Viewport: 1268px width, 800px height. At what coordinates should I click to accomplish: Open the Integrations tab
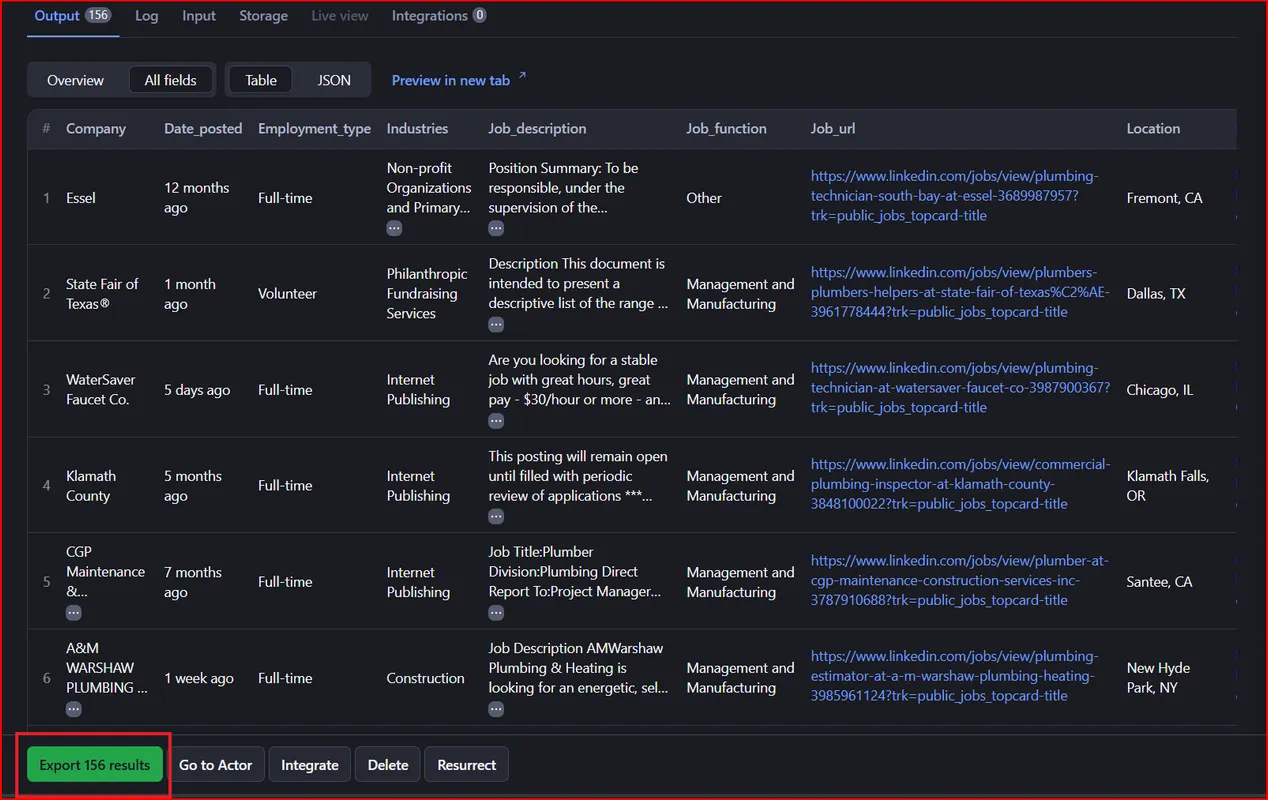(439, 16)
